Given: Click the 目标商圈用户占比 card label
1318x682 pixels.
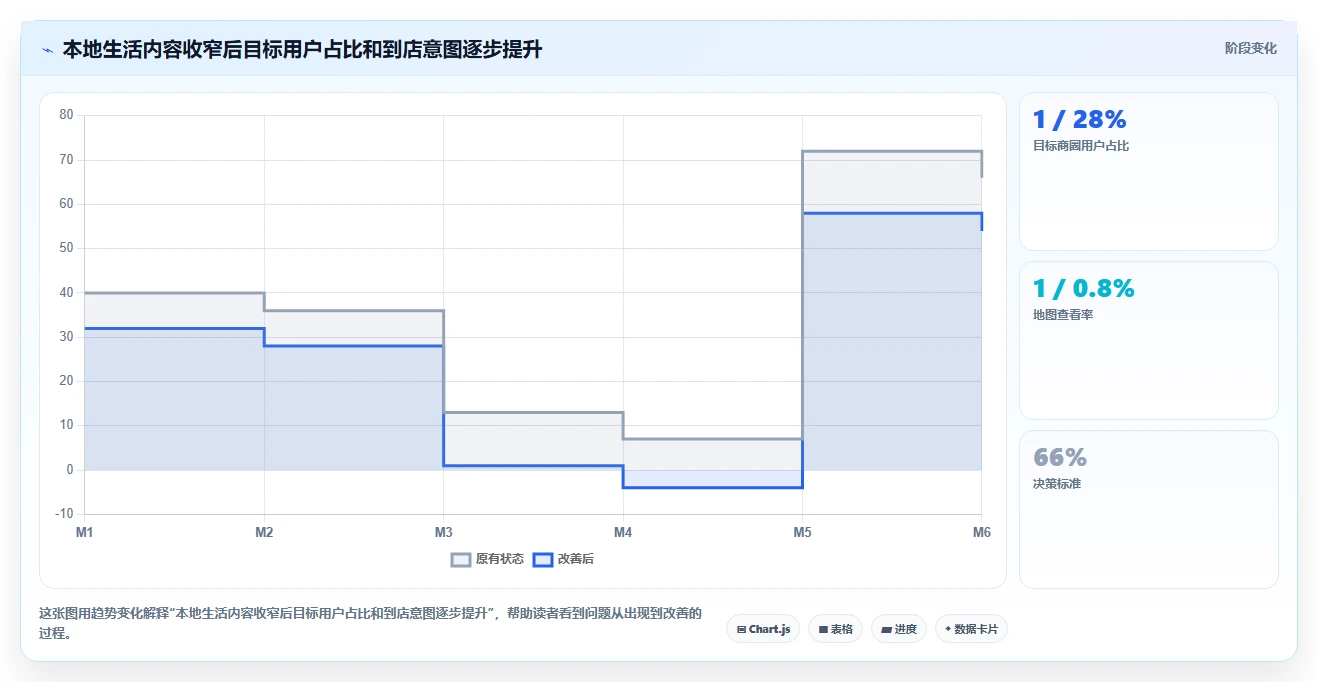Looking at the screenshot, I should pyautogui.click(x=1081, y=146).
